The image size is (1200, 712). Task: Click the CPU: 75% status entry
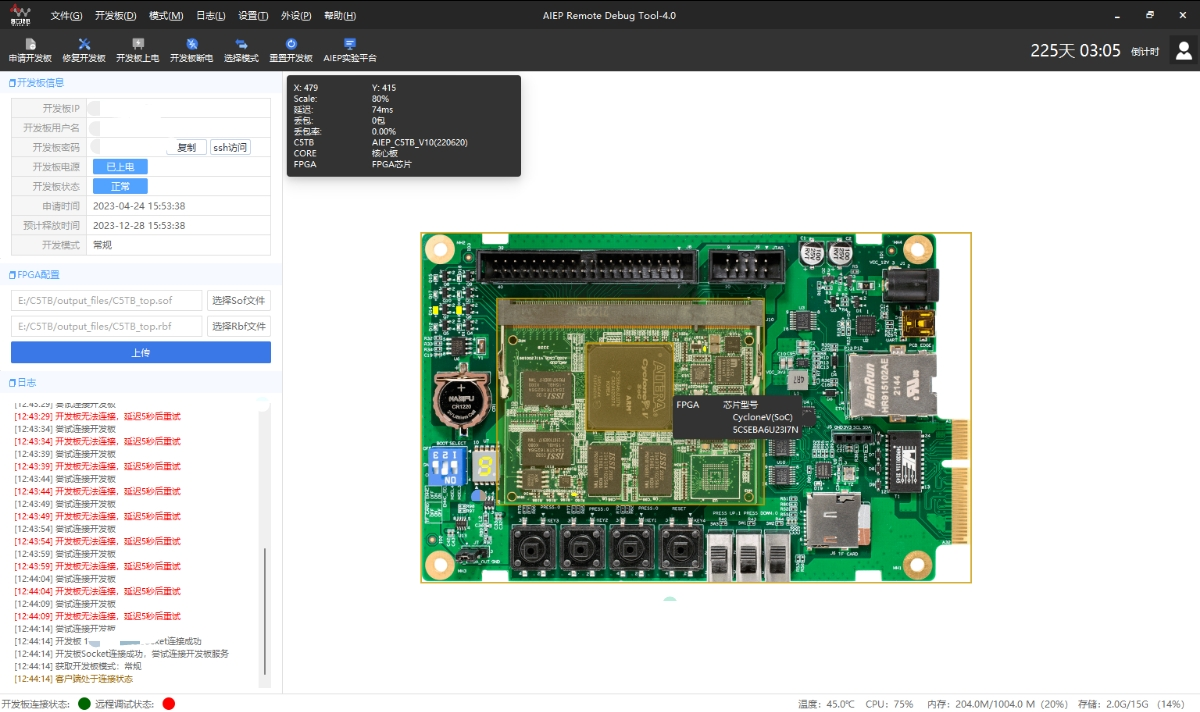pyautogui.click(x=889, y=704)
